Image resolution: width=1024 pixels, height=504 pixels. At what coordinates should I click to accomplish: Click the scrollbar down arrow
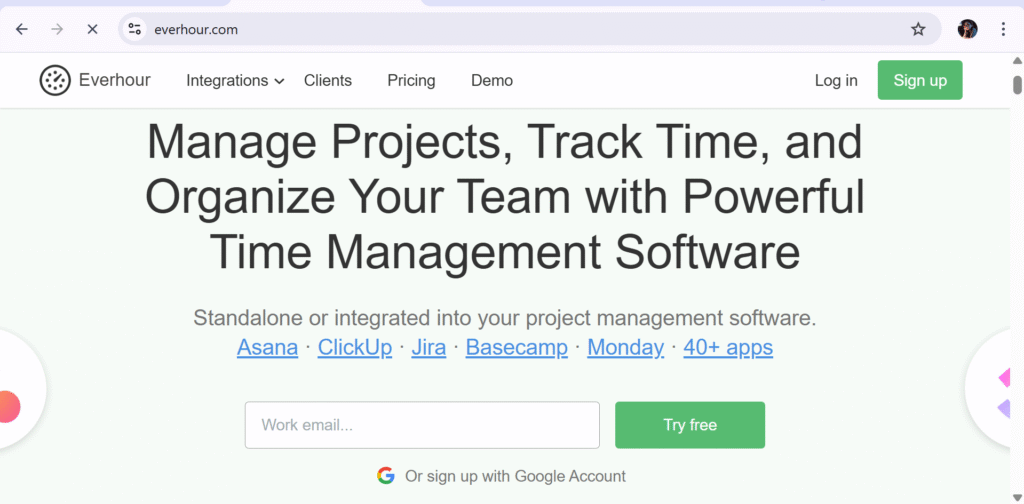(1017, 497)
